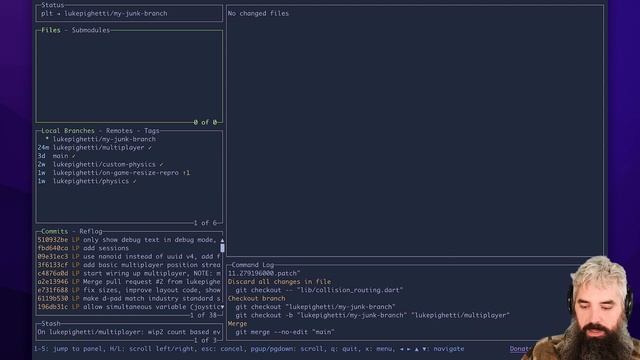This screenshot has width=640, height=360.
Task: Select commit 196db31c allow simultaneous variable
Action: (129, 307)
